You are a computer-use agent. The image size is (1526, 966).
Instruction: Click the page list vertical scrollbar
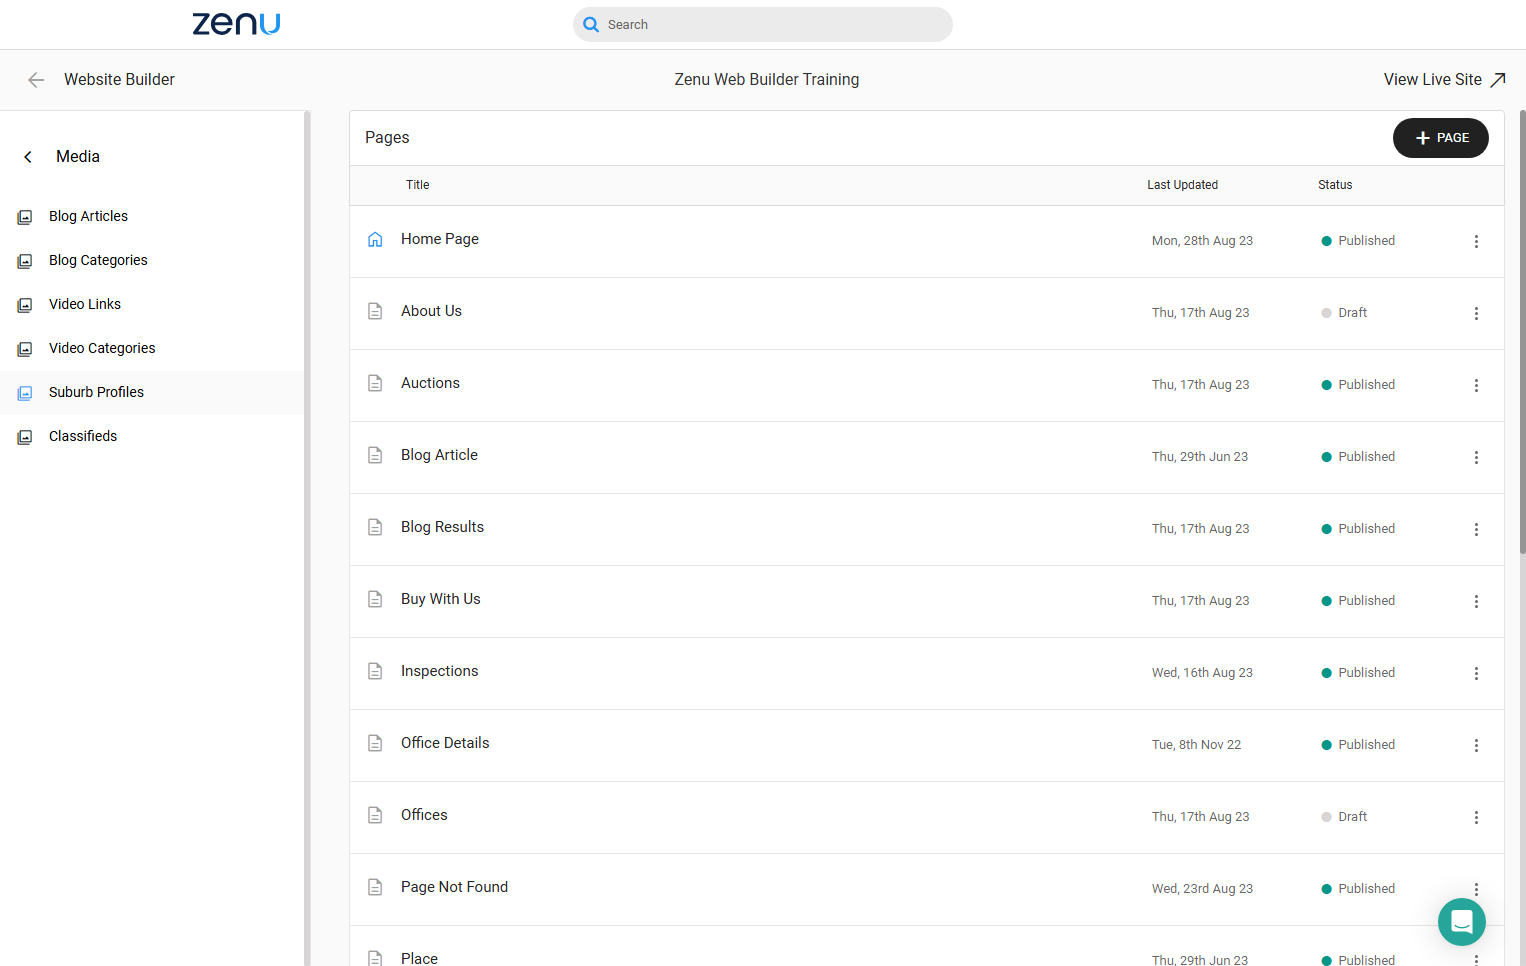click(x=1522, y=332)
